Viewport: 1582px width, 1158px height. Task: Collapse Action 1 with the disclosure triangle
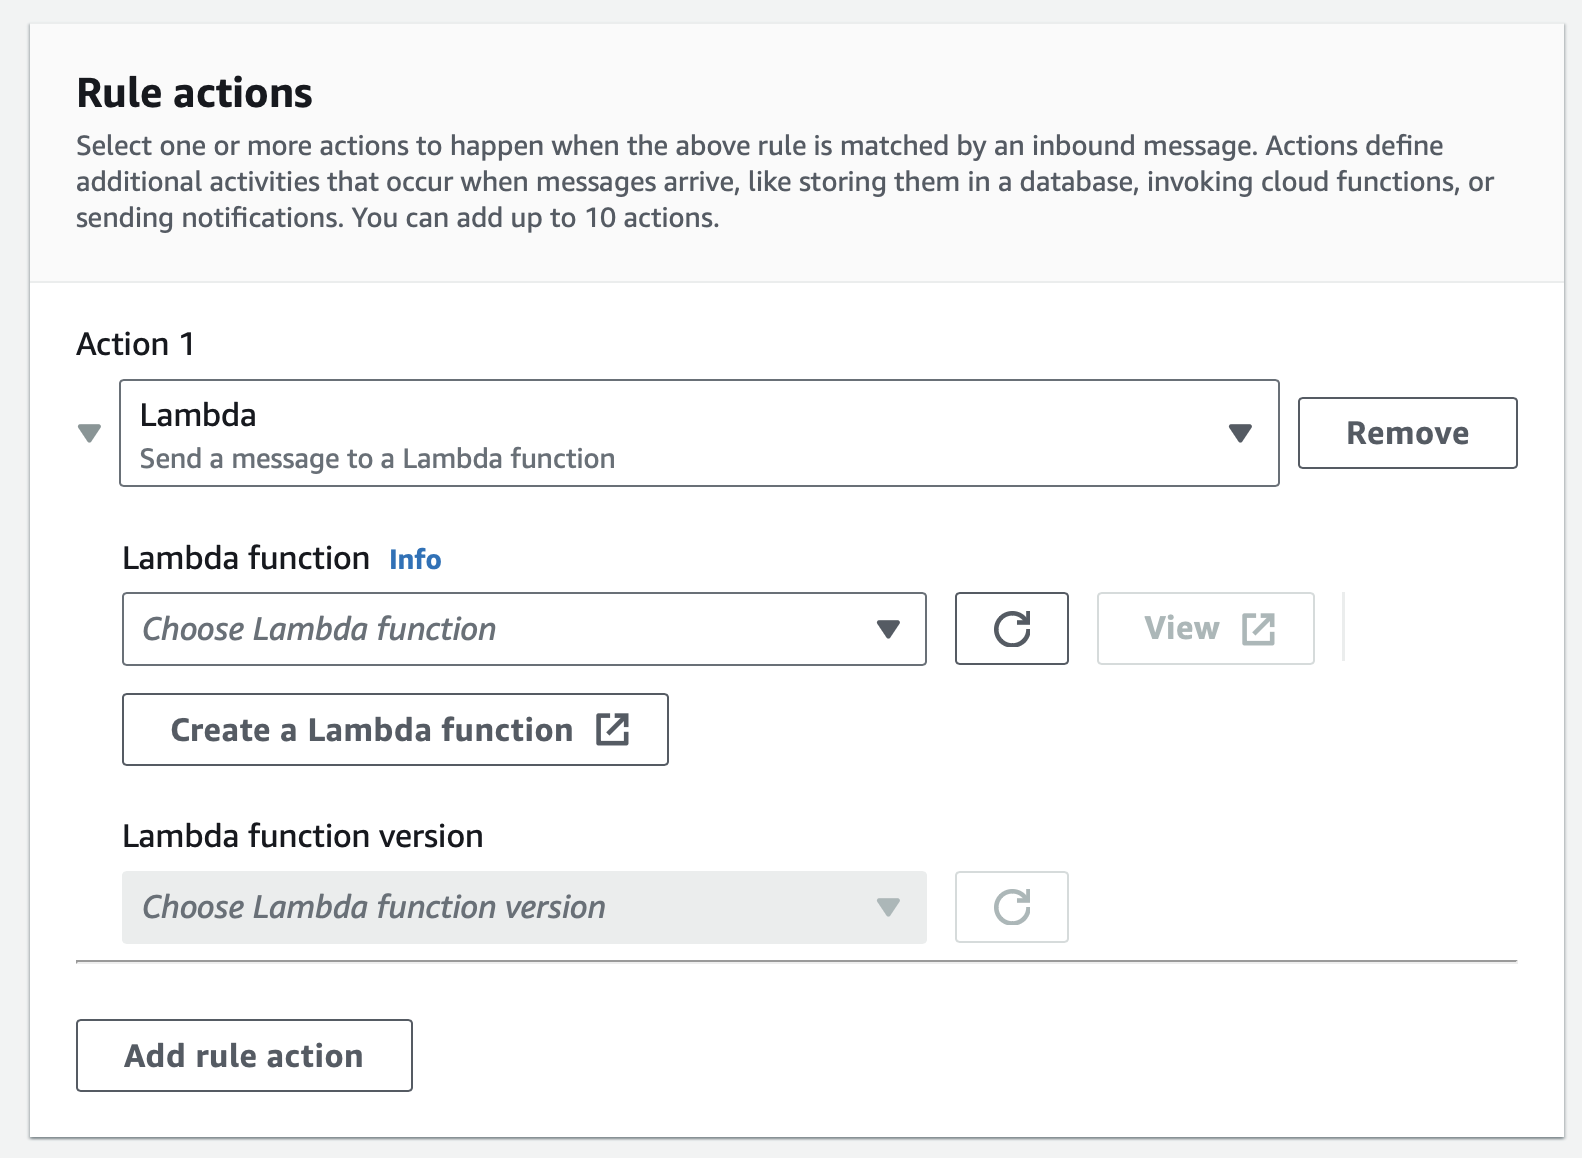coord(89,433)
